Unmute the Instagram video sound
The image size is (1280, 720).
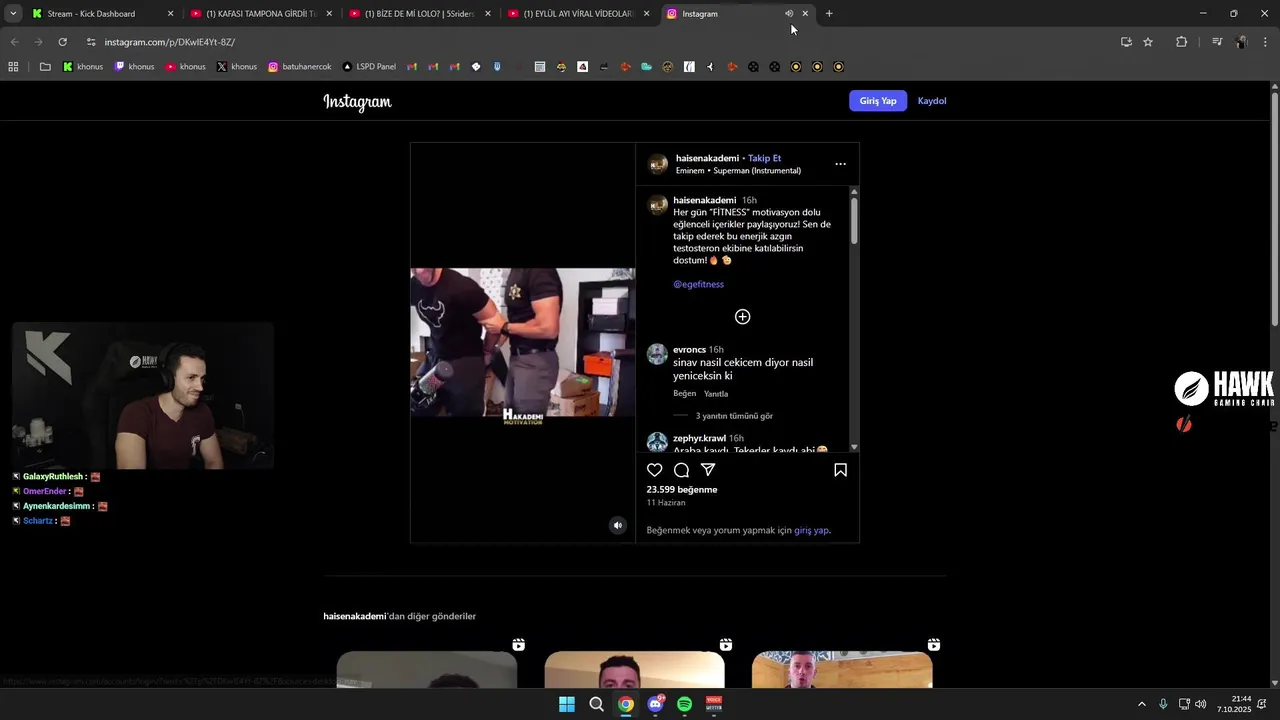point(618,525)
